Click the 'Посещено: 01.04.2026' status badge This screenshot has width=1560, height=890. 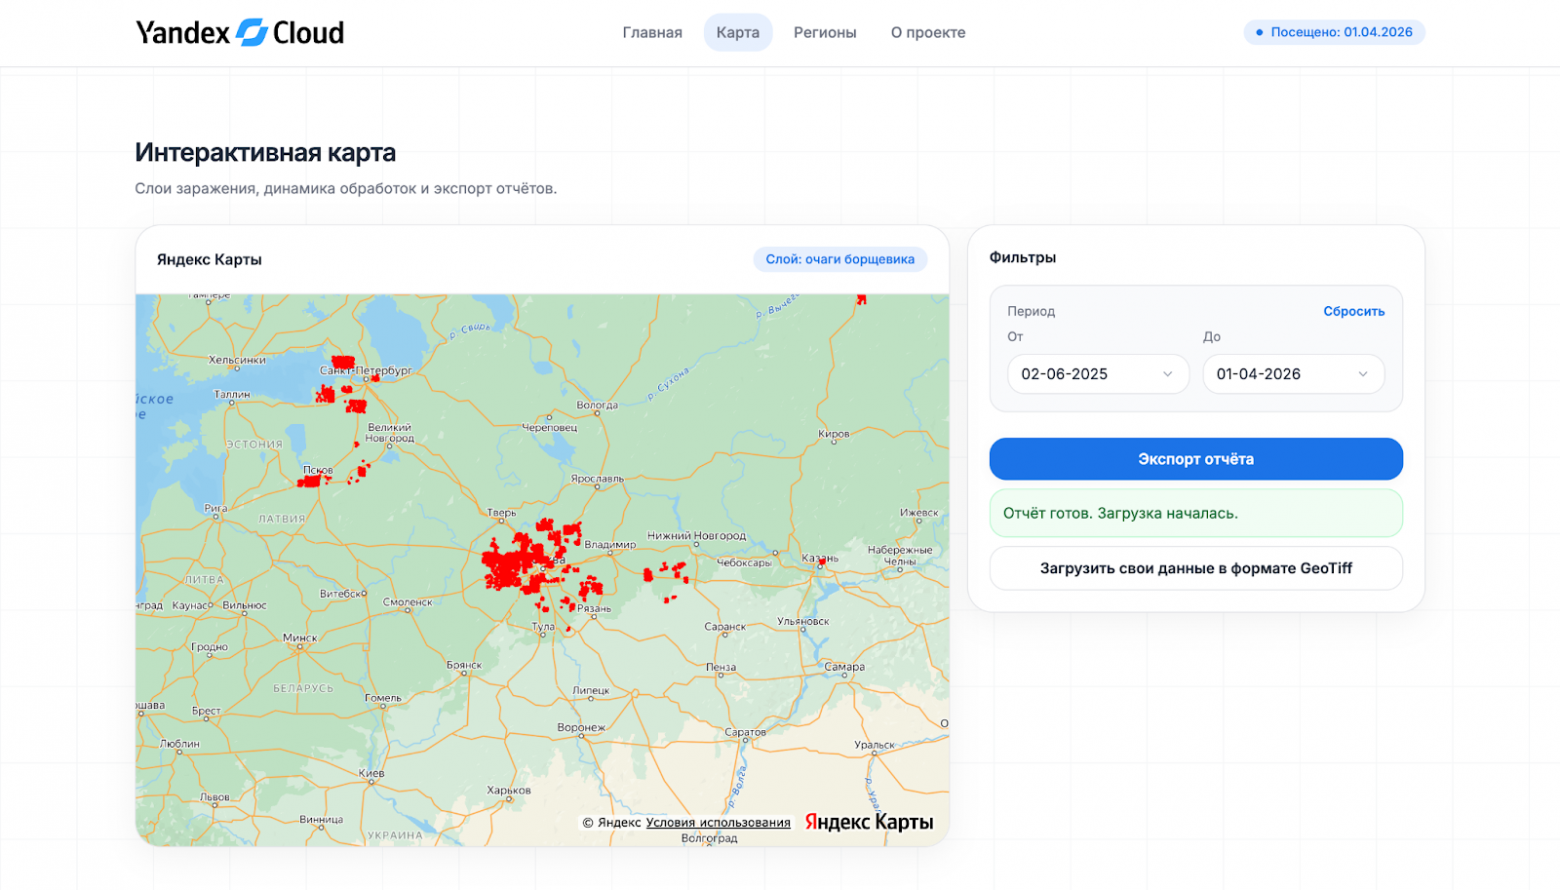click(x=1335, y=32)
